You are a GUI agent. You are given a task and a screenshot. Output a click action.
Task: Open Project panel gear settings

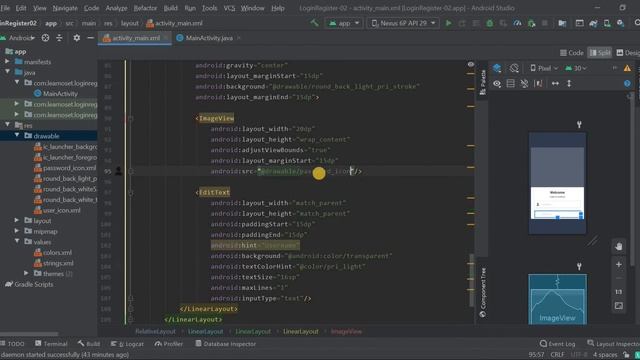76,38
